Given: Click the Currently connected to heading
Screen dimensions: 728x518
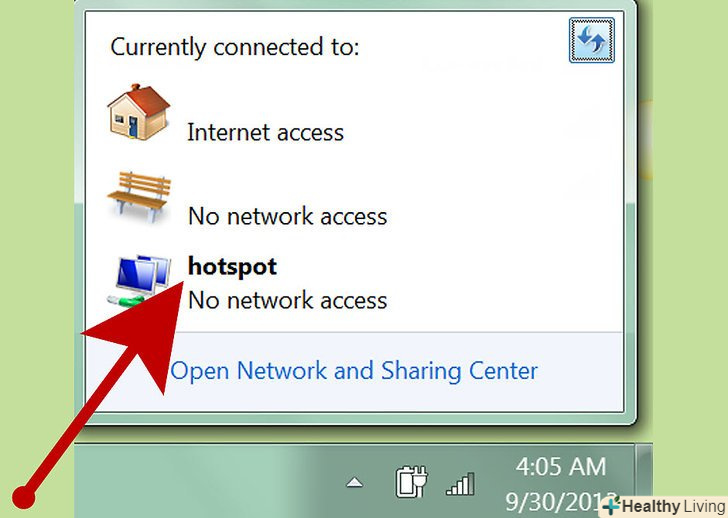Looking at the screenshot, I should click(235, 47).
